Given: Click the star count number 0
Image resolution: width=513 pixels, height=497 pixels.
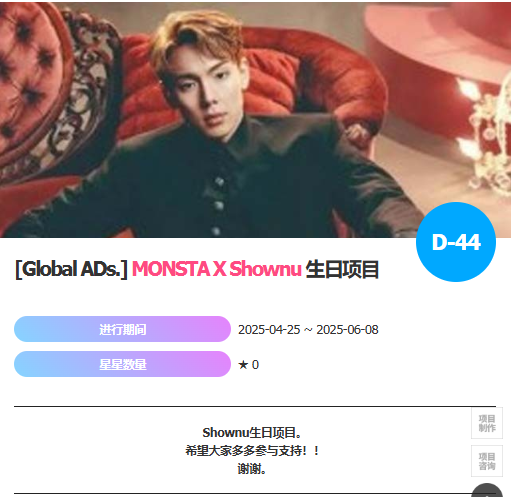Looking at the screenshot, I should [x=255, y=365].
